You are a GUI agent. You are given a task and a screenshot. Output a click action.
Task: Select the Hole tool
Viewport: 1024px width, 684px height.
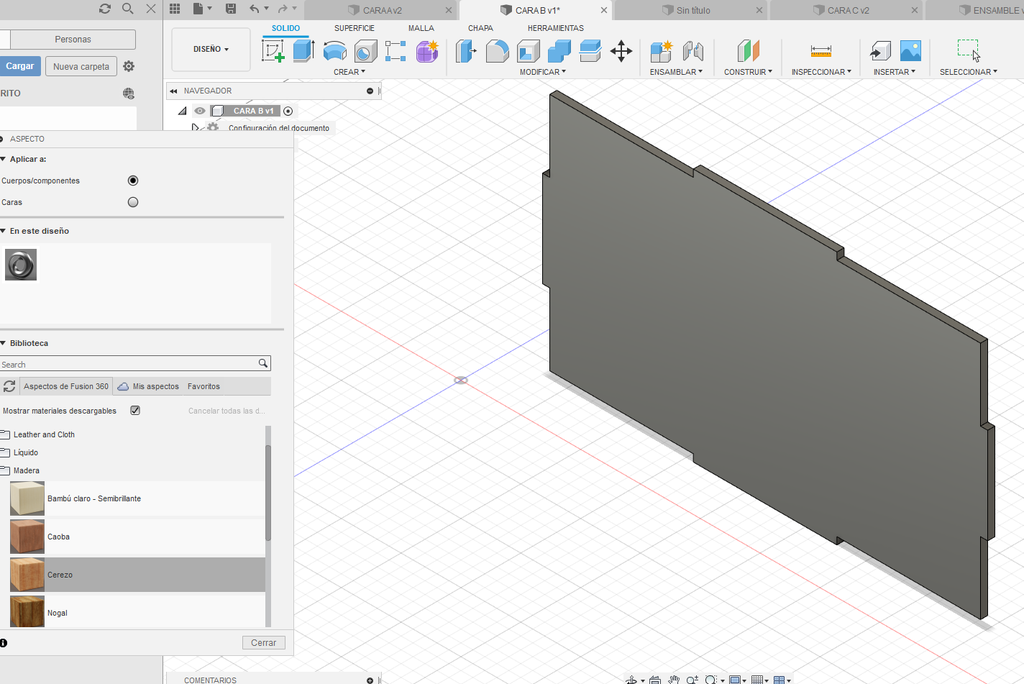pos(365,51)
